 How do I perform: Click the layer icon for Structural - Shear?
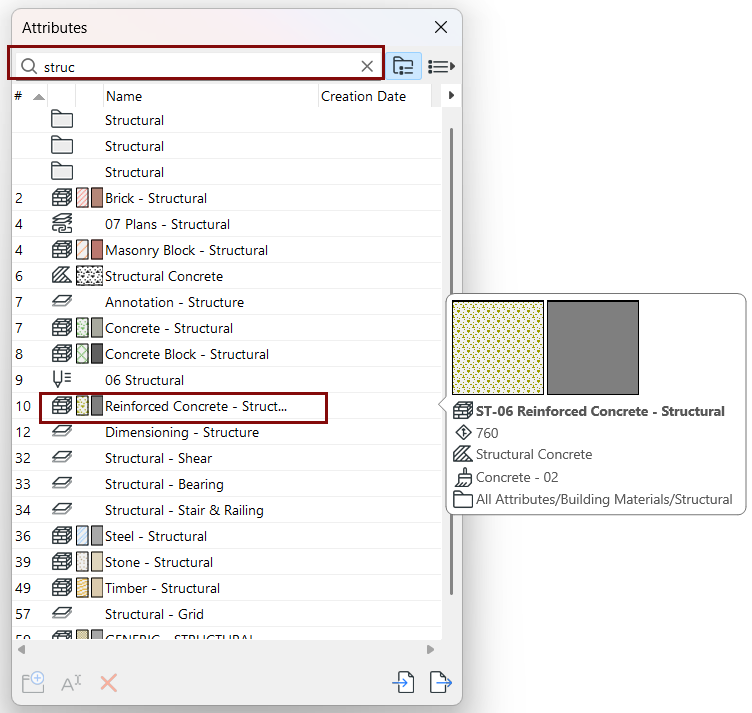pos(62,457)
